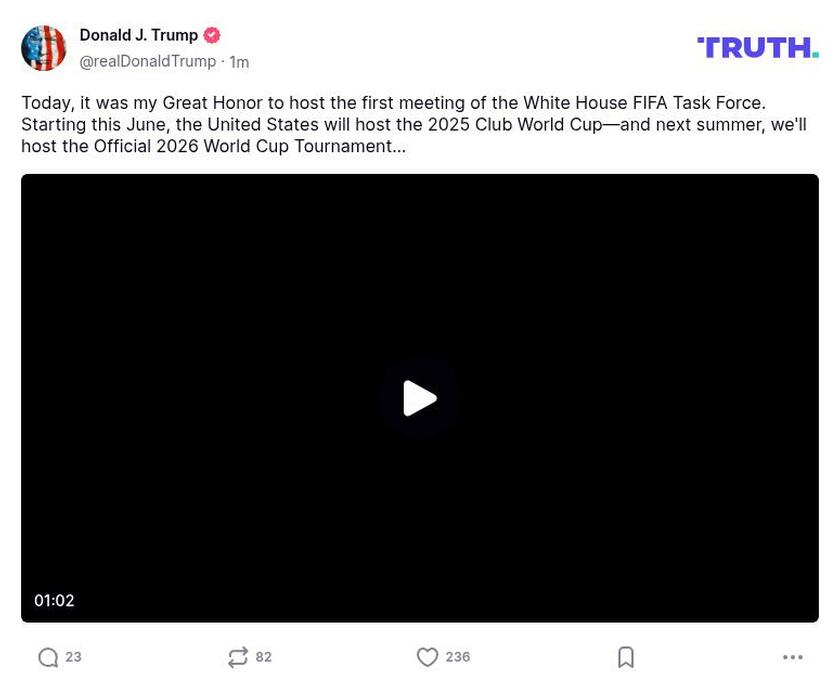840x700 pixels.
Task: Click Donald J. Trump's profile avatar
Action: (x=44, y=46)
